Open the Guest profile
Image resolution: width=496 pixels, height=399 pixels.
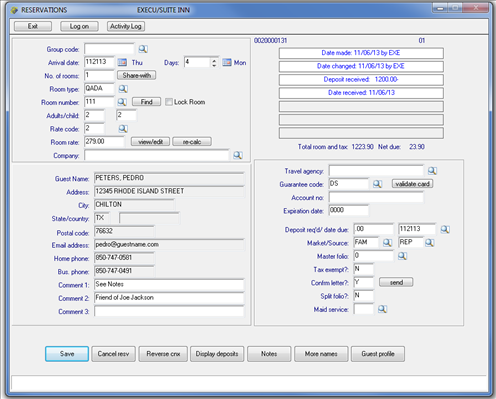point(378,354)
